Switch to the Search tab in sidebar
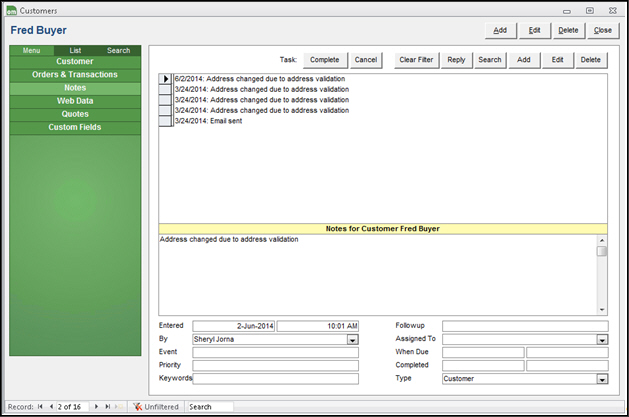 (x=118, y=50)
